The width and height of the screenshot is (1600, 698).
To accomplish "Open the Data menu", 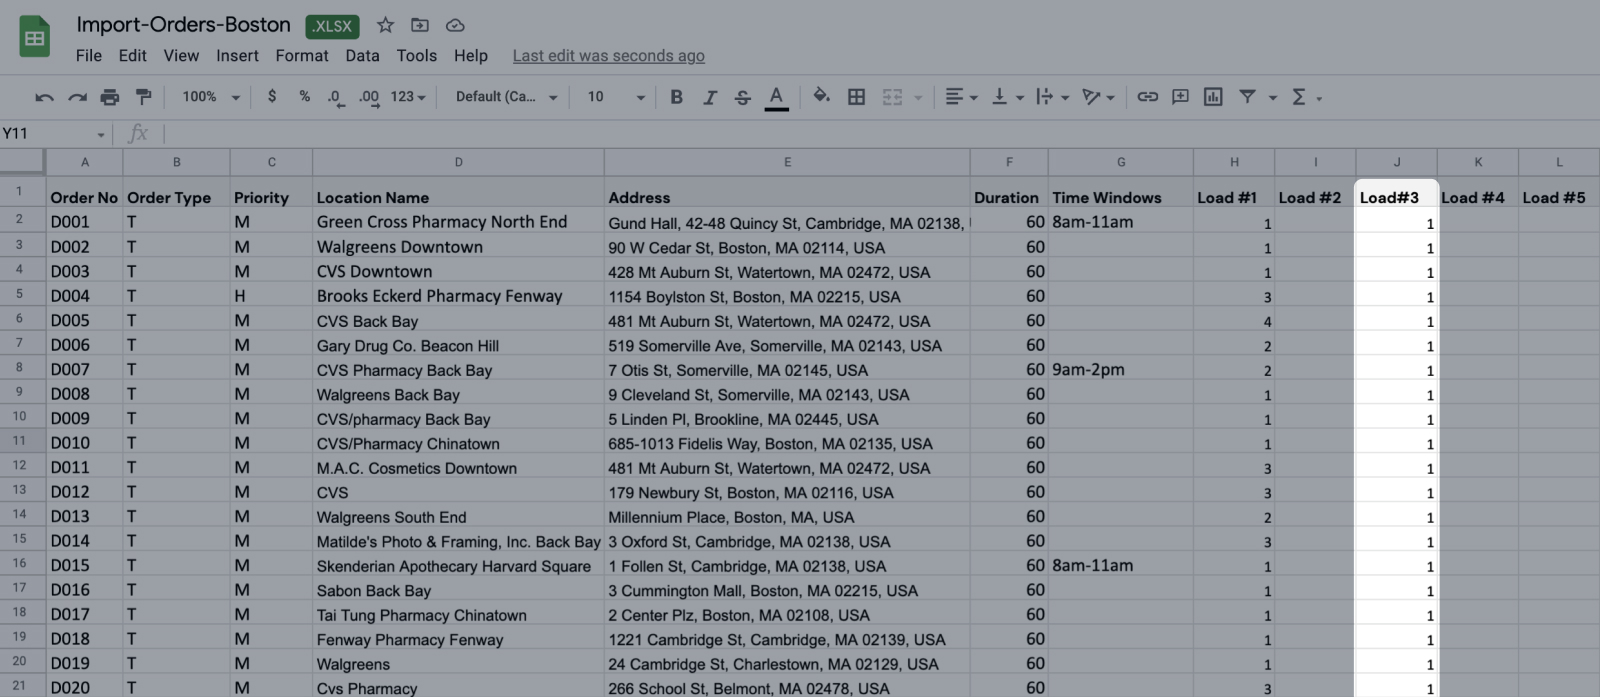I will pyautogui.click(x=362, y=56).
